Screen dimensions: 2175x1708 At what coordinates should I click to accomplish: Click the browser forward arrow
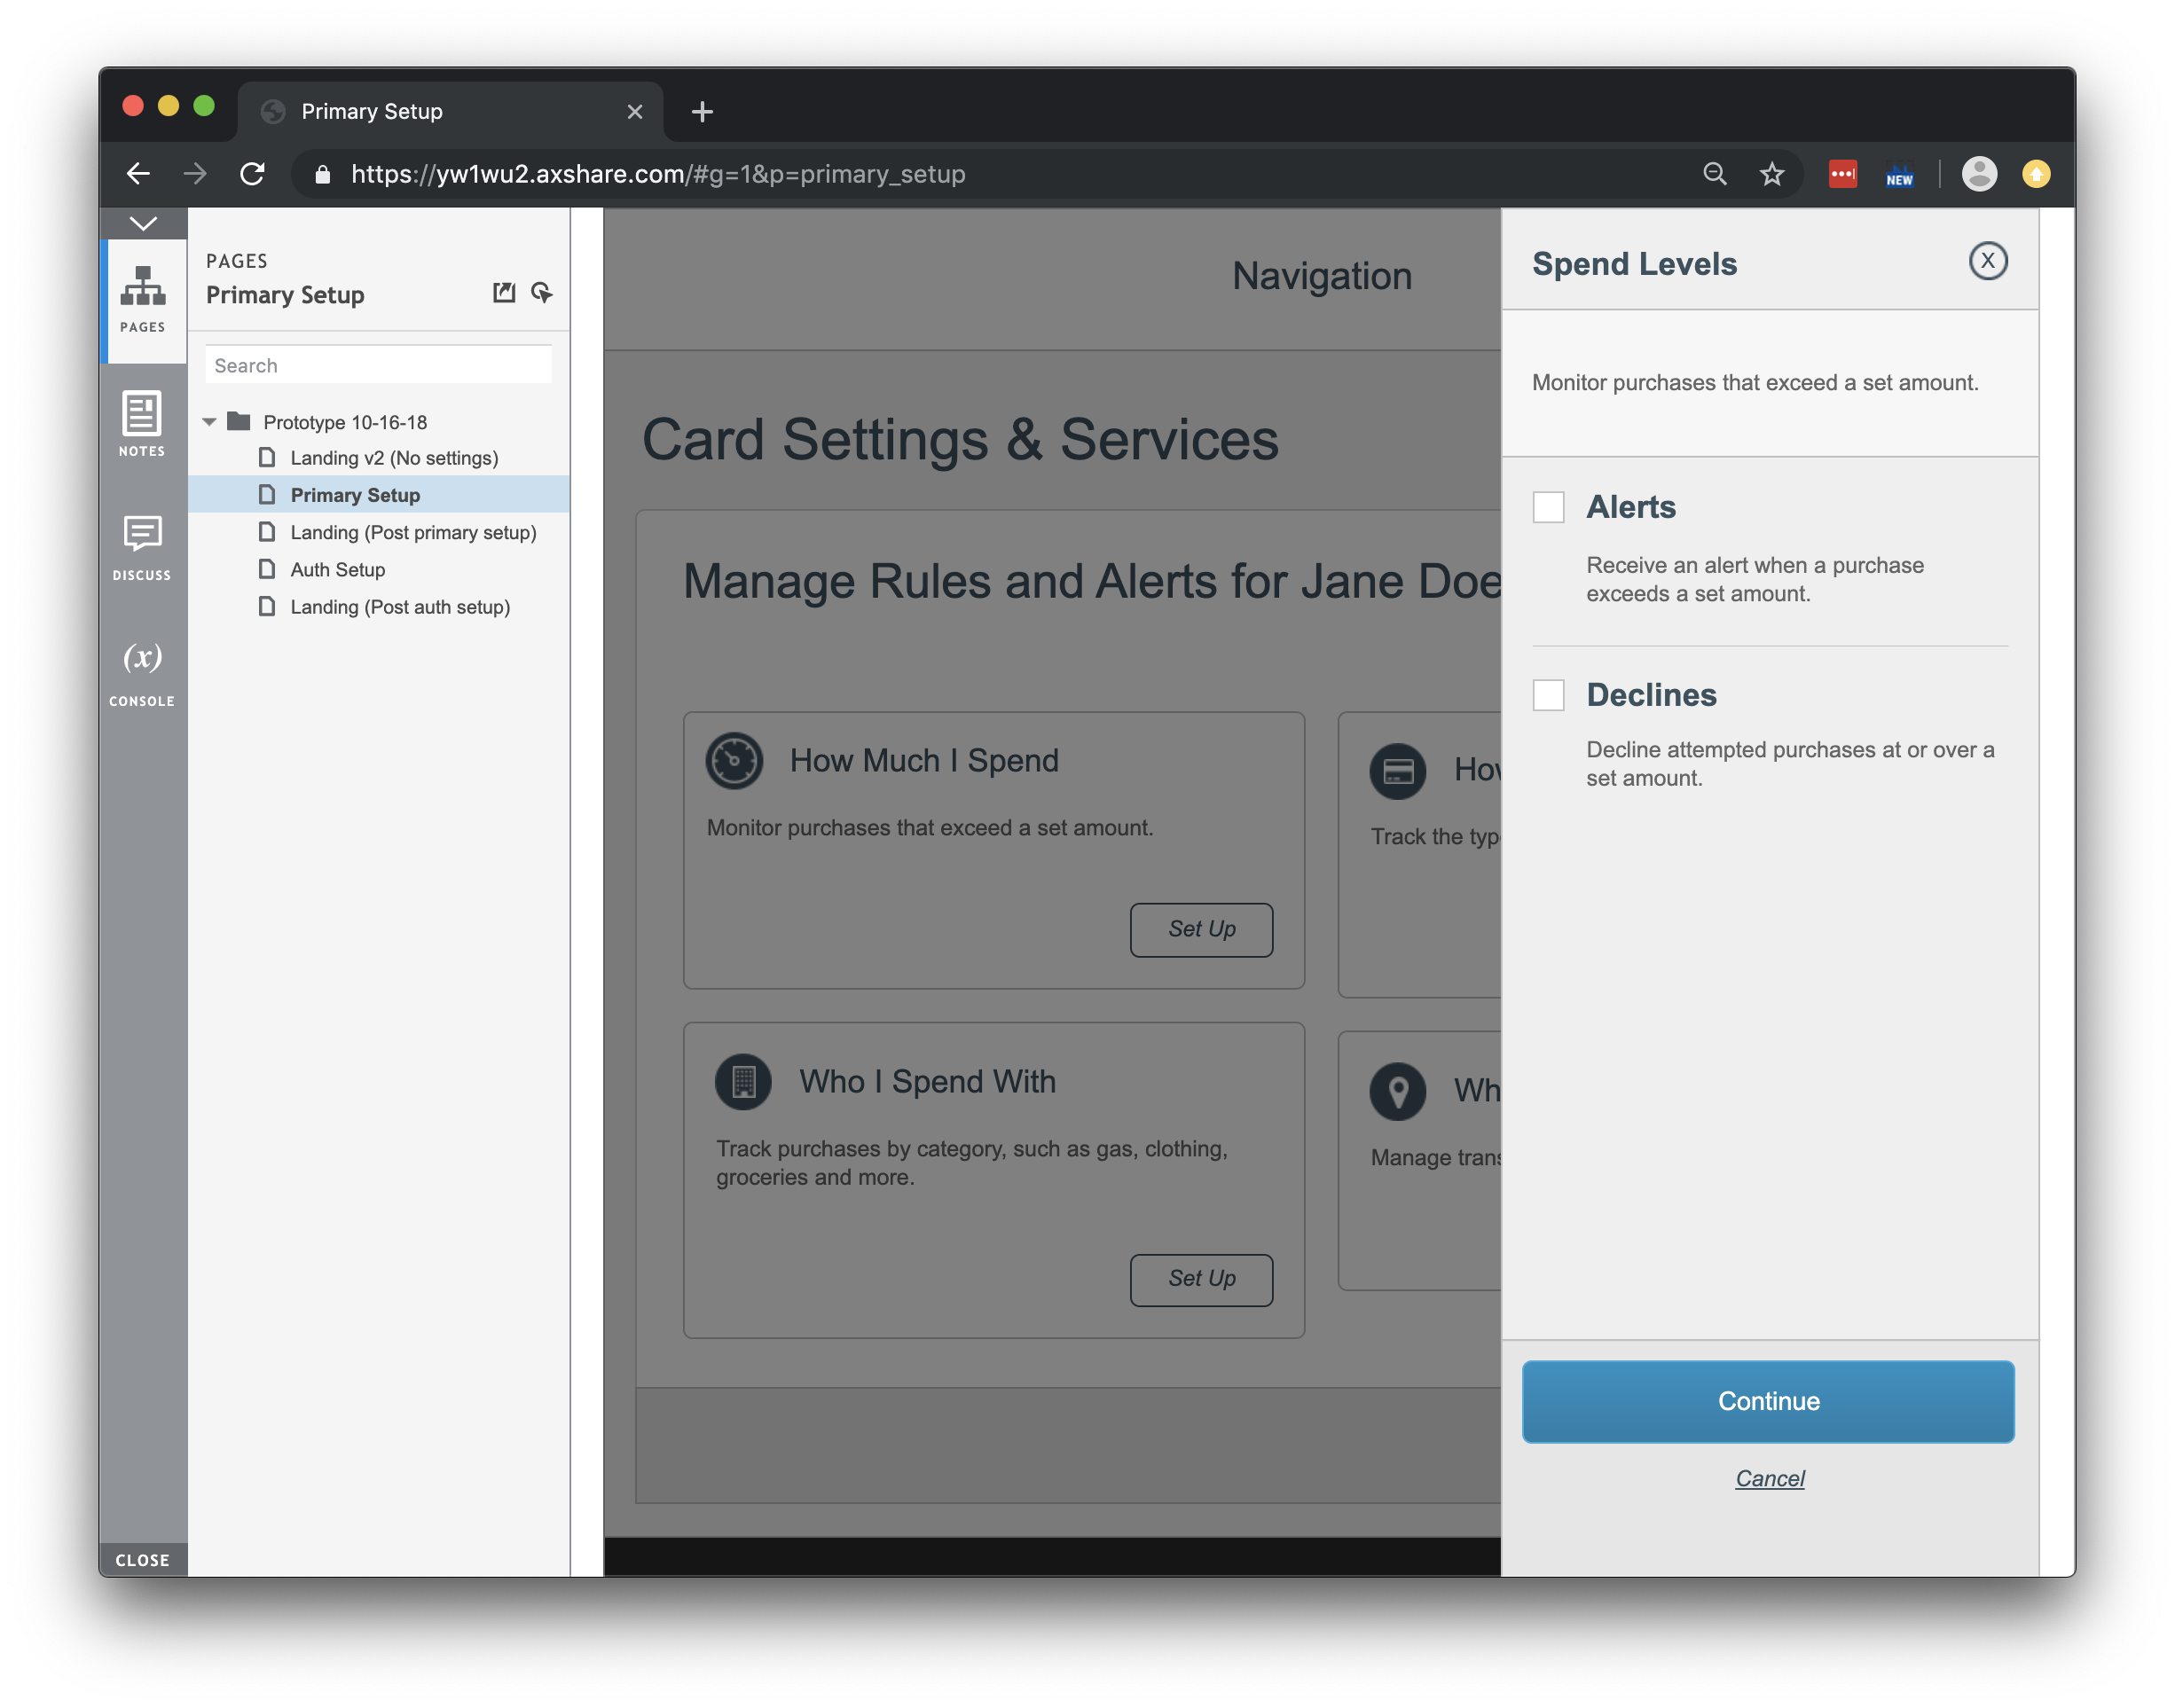pyautogui.click(x=195, y=174)
